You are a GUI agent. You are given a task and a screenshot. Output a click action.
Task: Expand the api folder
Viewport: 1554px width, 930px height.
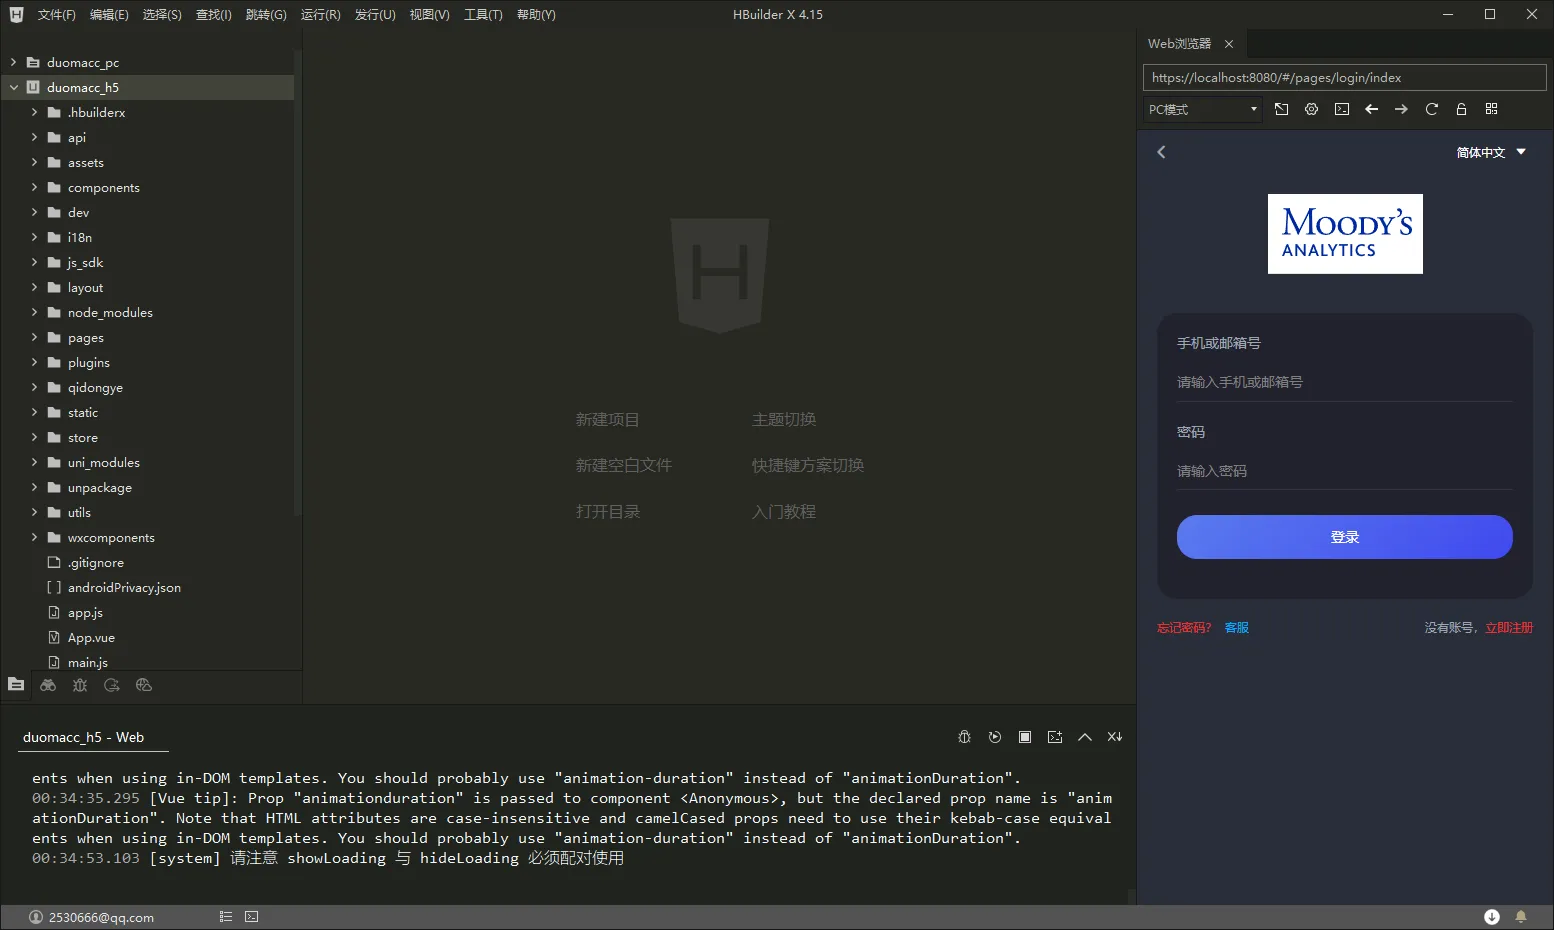pos(34,137)
